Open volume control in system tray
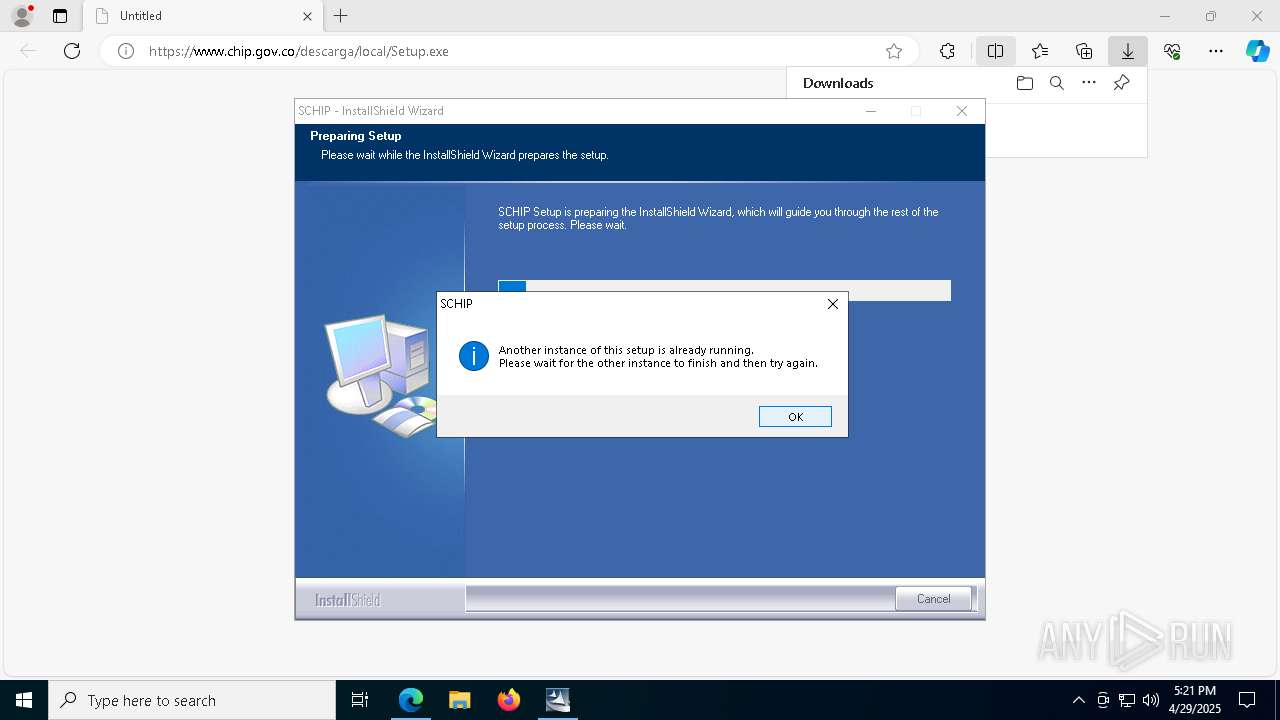The image size is (1280, 720). (1151, 700)
